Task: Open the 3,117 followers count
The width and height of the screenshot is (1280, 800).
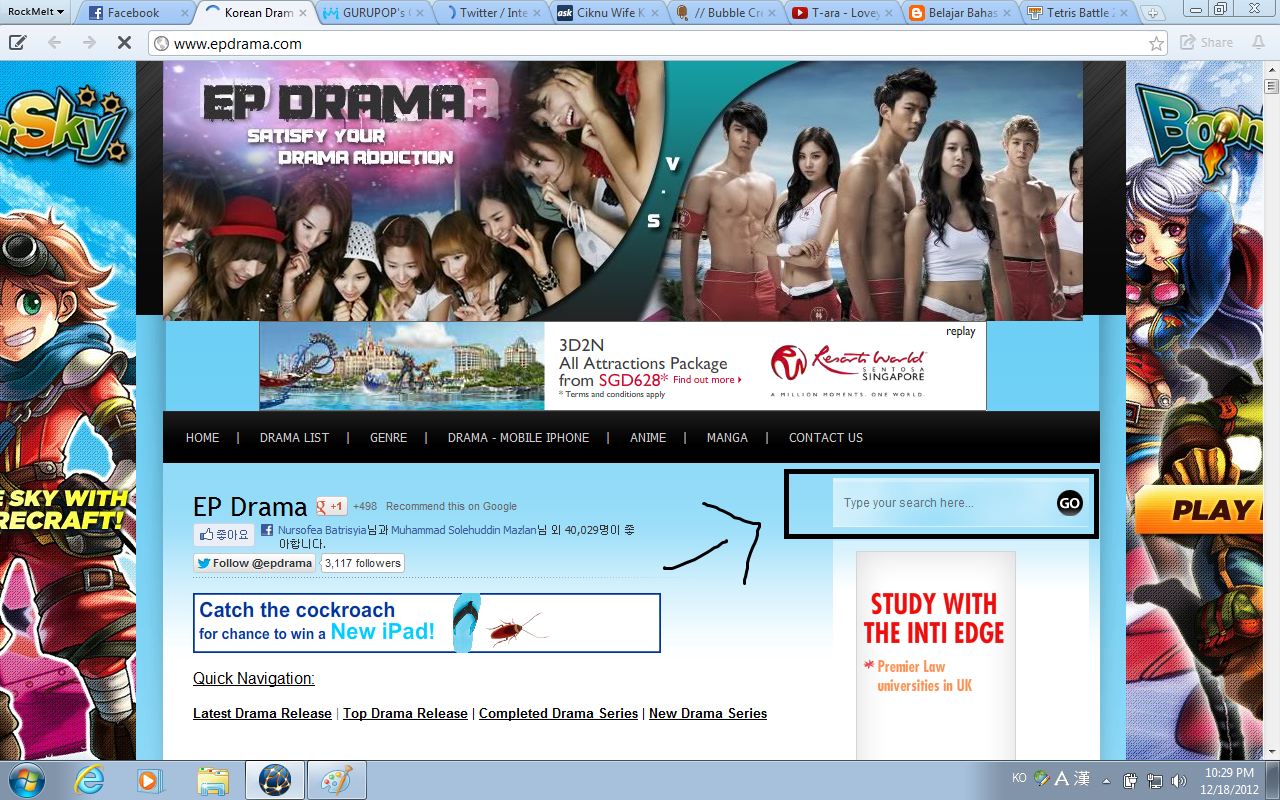Action: pyautogui.click(x=363, y=563)
